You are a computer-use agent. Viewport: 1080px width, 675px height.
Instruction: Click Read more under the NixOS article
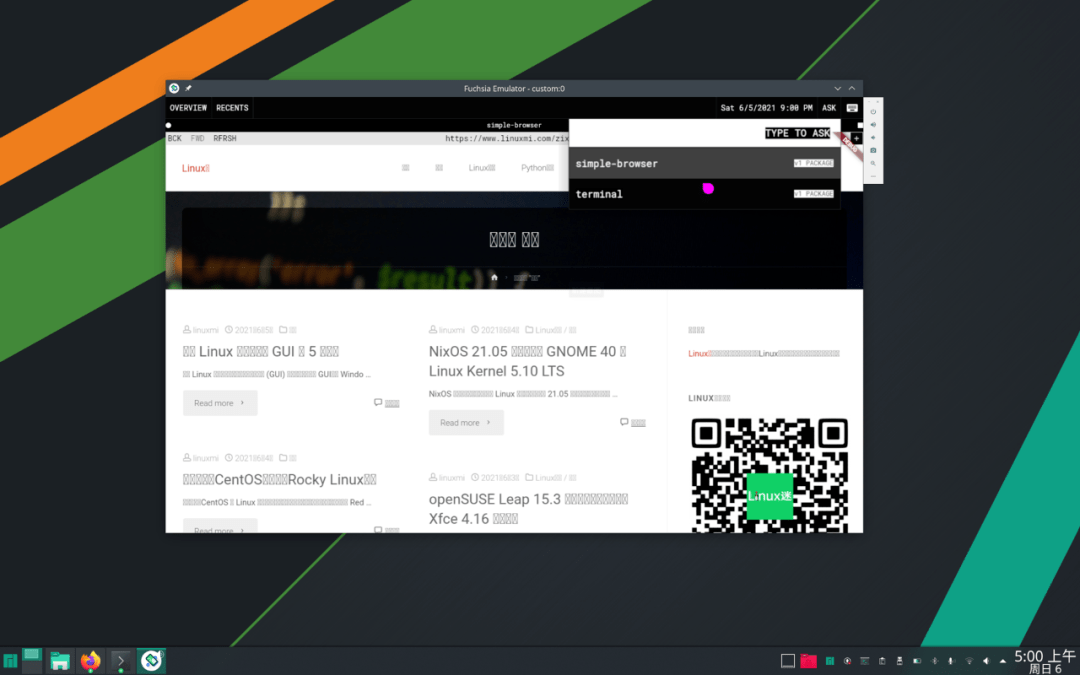(x=465, y=422)
